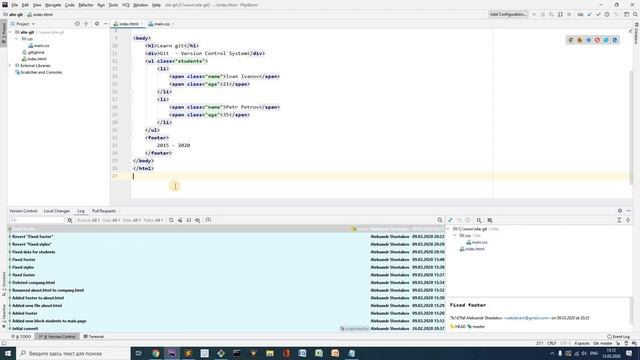Click Collapse All icon in changed files toolbar

point(628,220)
